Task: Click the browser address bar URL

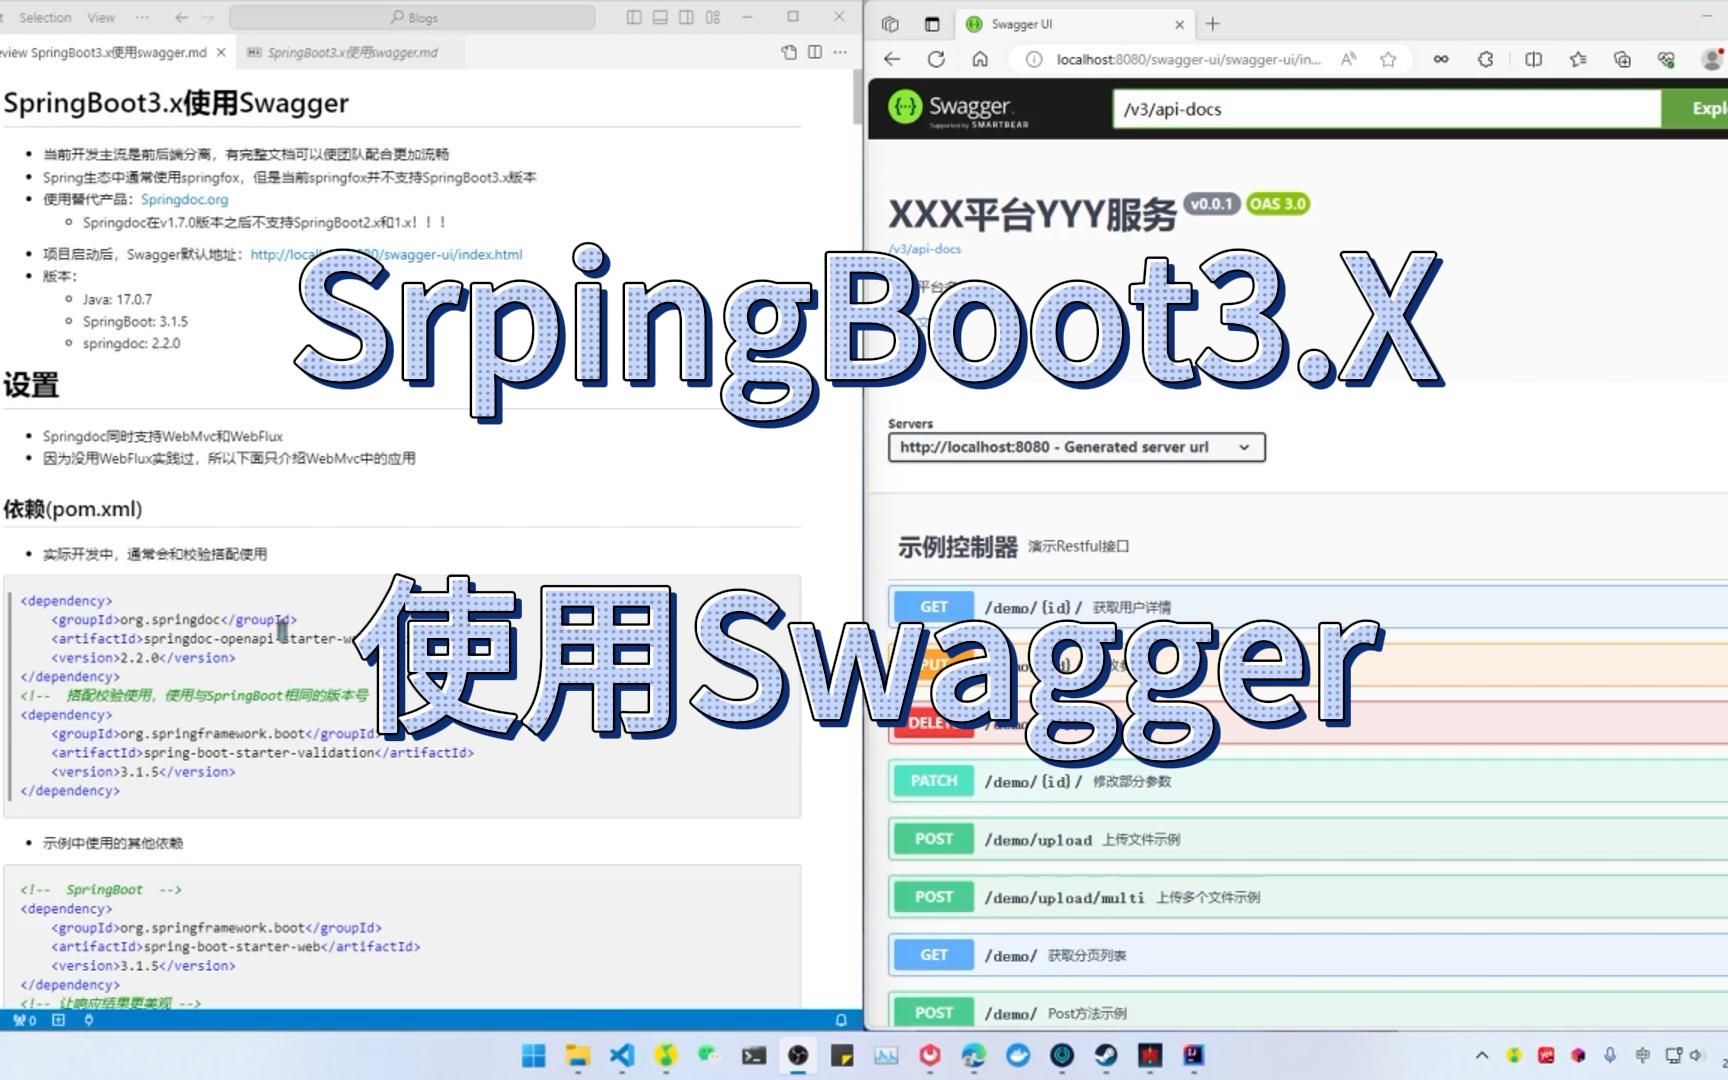Action: [1188, 59]
